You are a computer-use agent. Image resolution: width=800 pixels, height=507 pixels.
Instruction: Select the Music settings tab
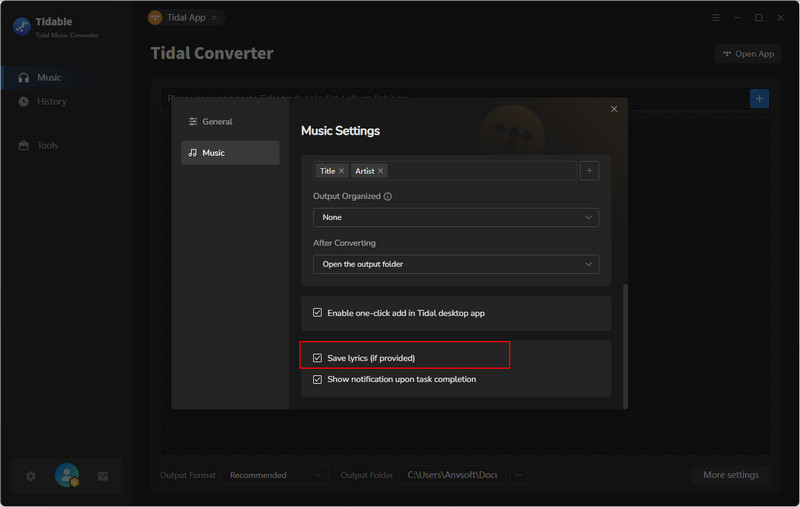click(230, 153)
